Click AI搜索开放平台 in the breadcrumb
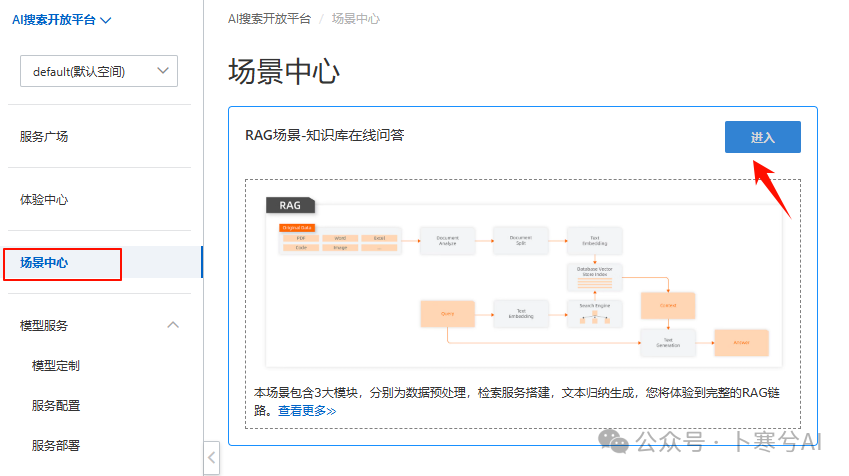This screenshot has height=476, width=849. tap(269, 19)
